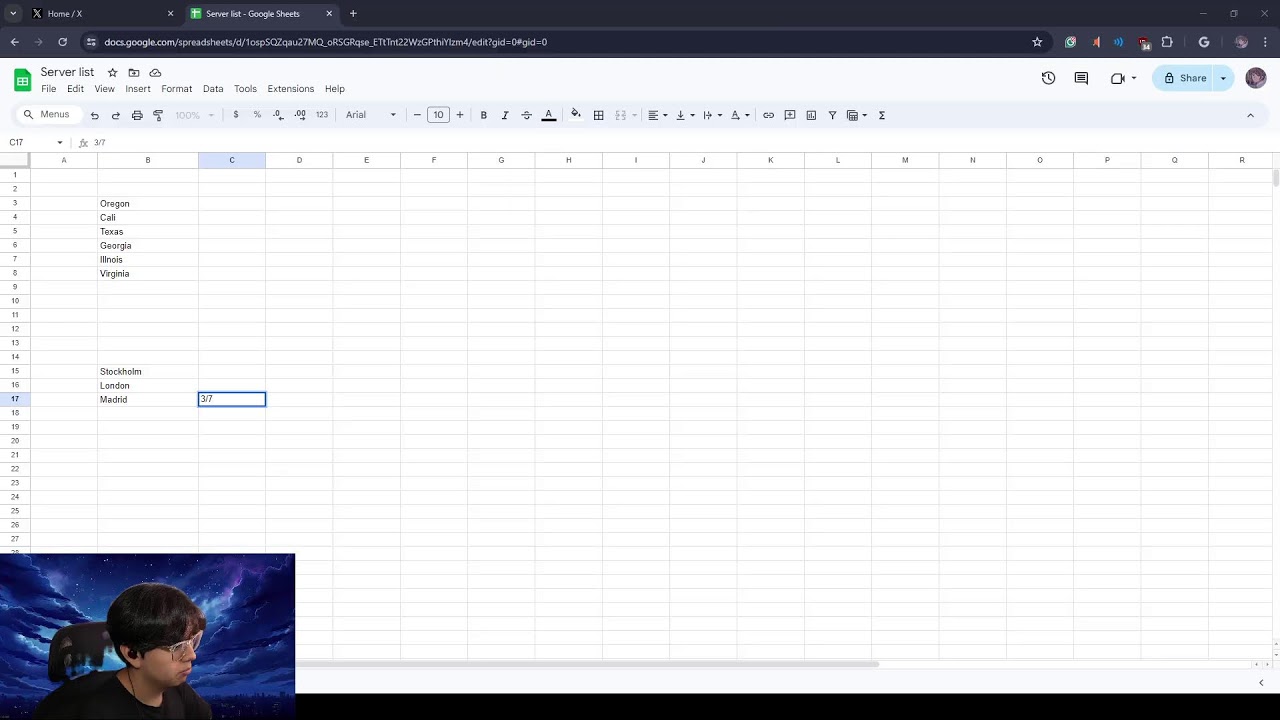
Task: Click the redo arrow in toolbar
Action: coord(116,115)
